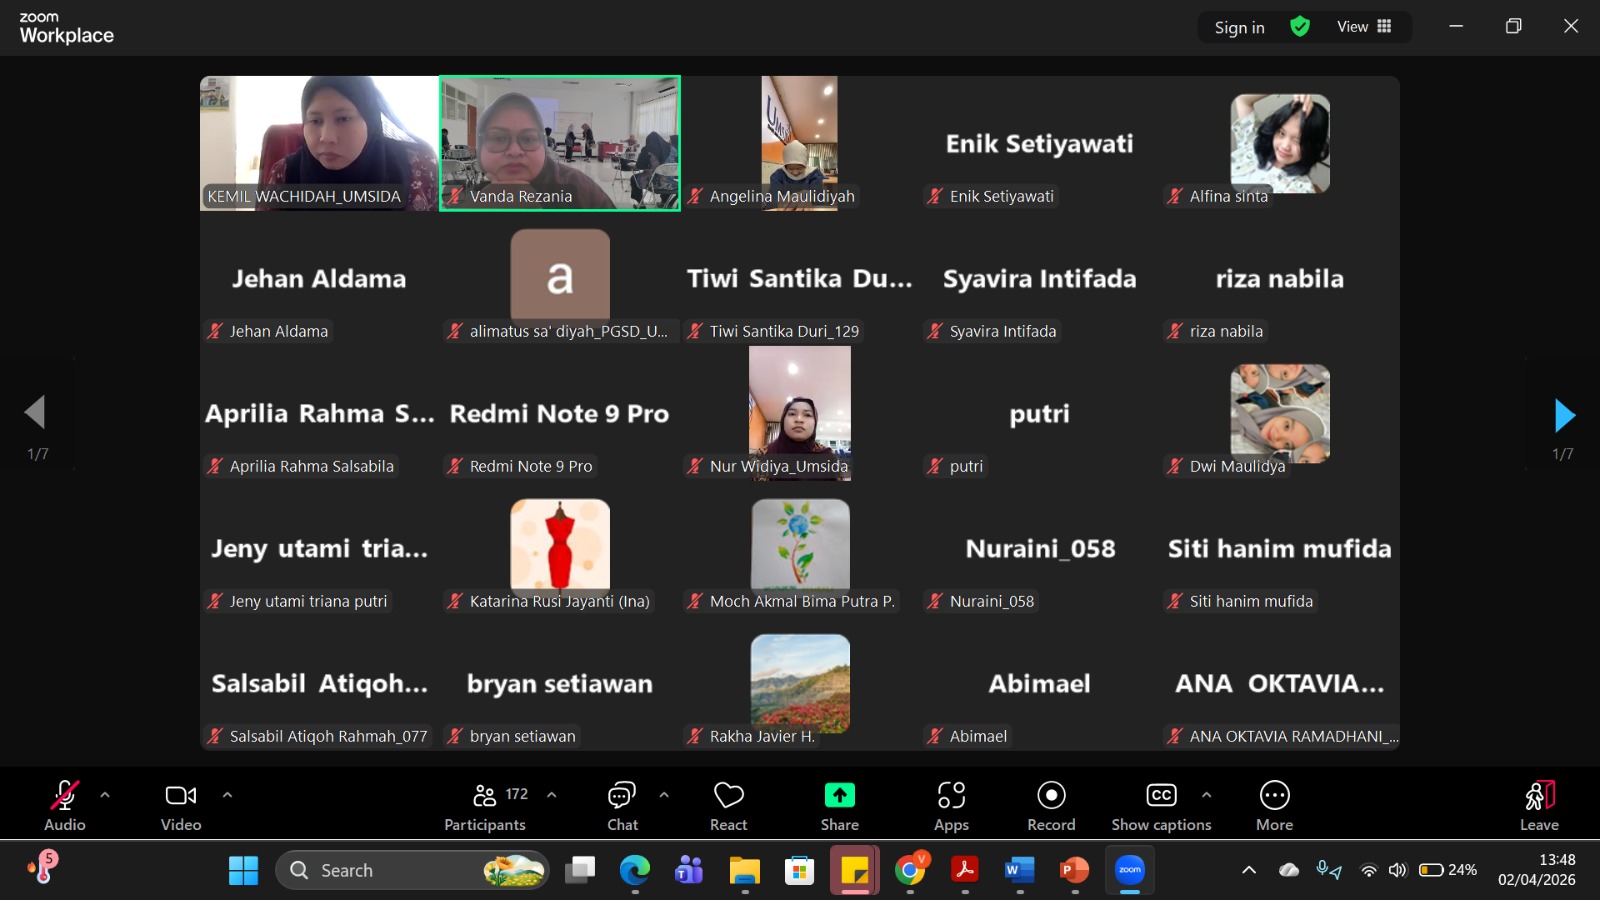The height and width of the screenshot is (900, 1600).
Task: Open the Apps panel
Action: [x=951, y=806]
